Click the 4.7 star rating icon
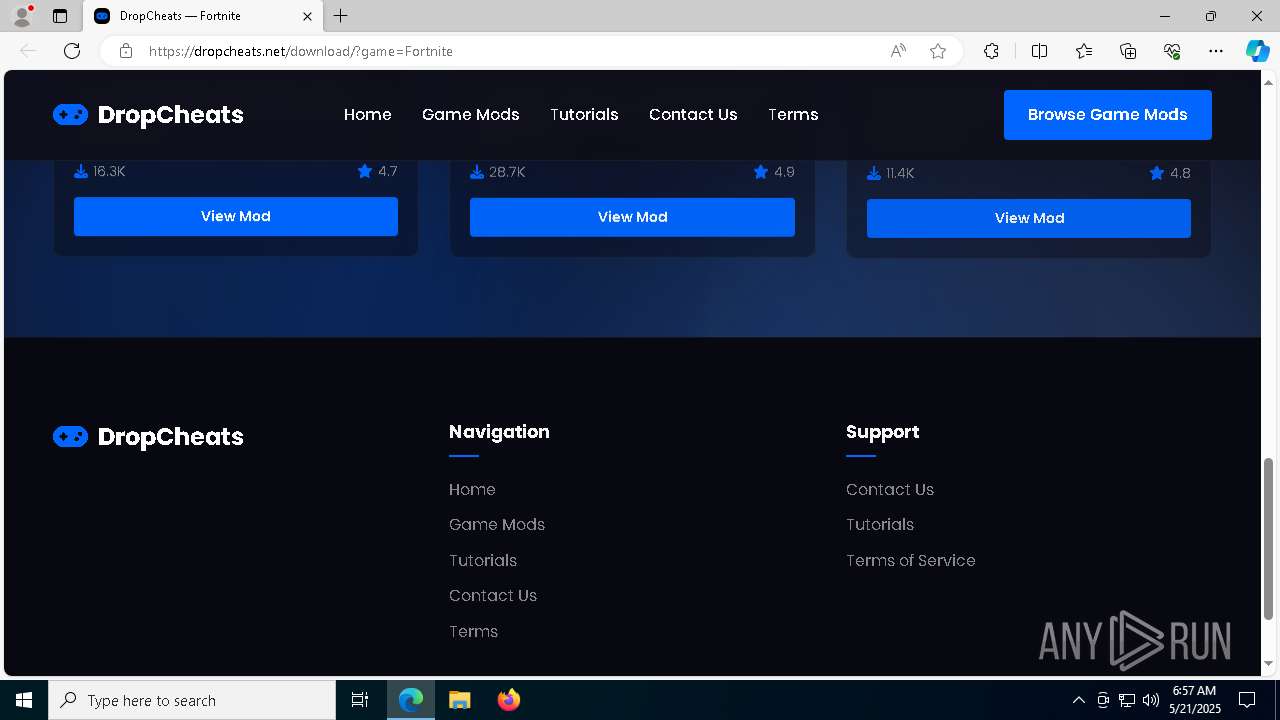This screenshot has height=720, width=1280. click(365, 171)
